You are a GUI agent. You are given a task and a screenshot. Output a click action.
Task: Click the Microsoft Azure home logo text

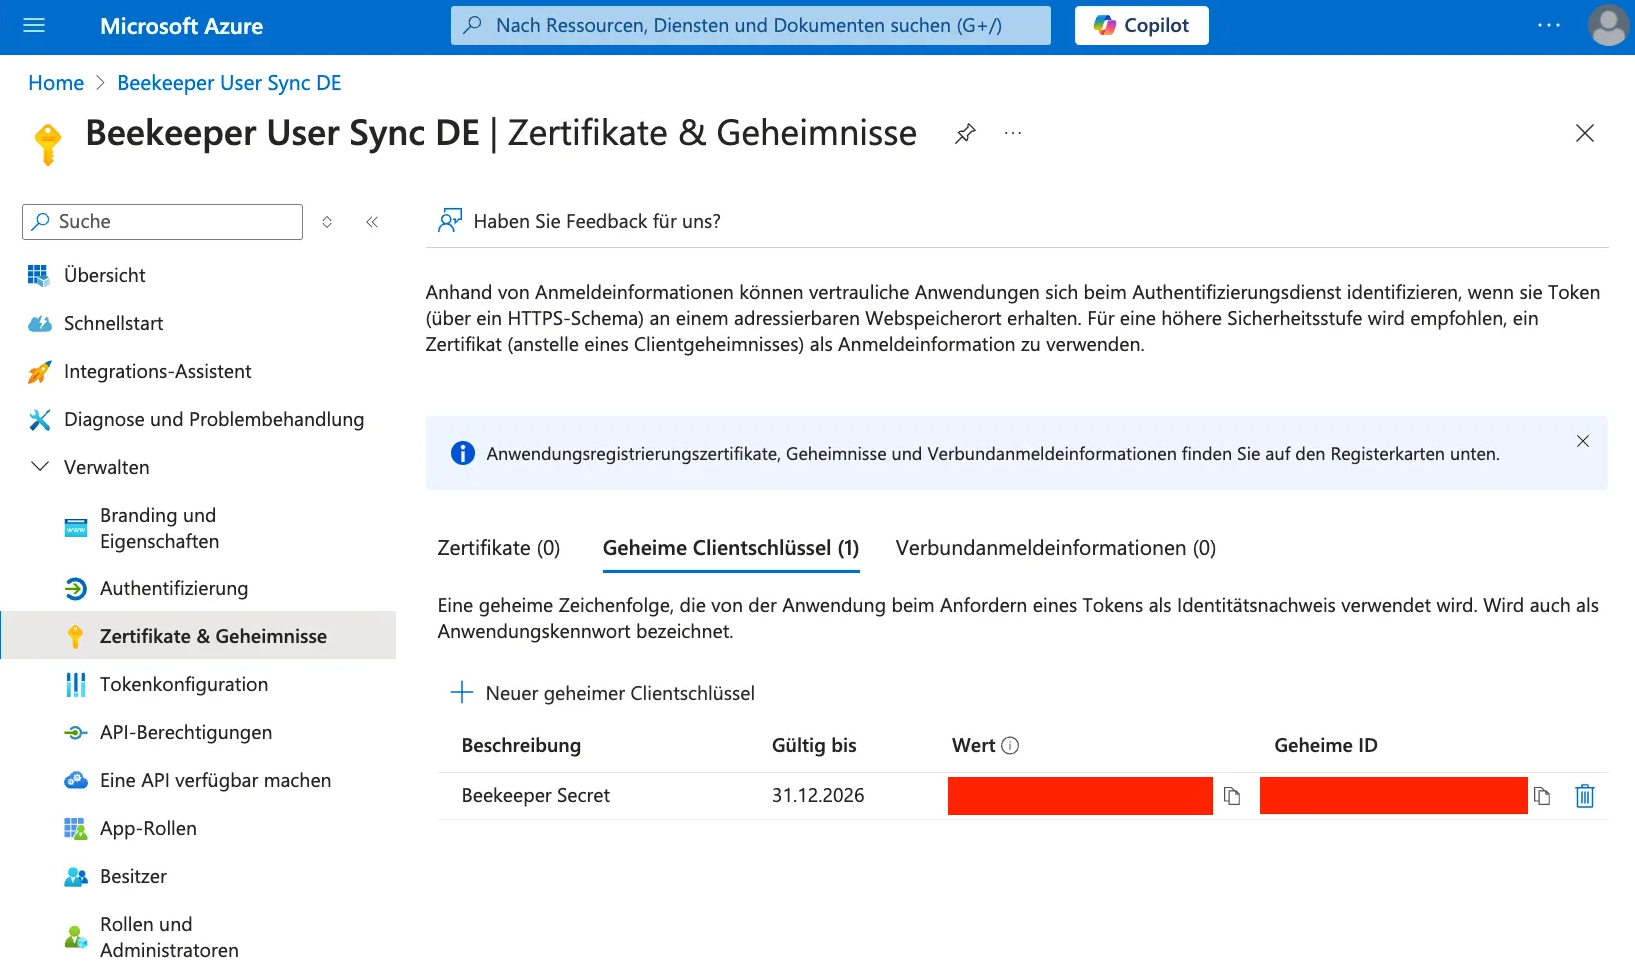pos(181,26)
